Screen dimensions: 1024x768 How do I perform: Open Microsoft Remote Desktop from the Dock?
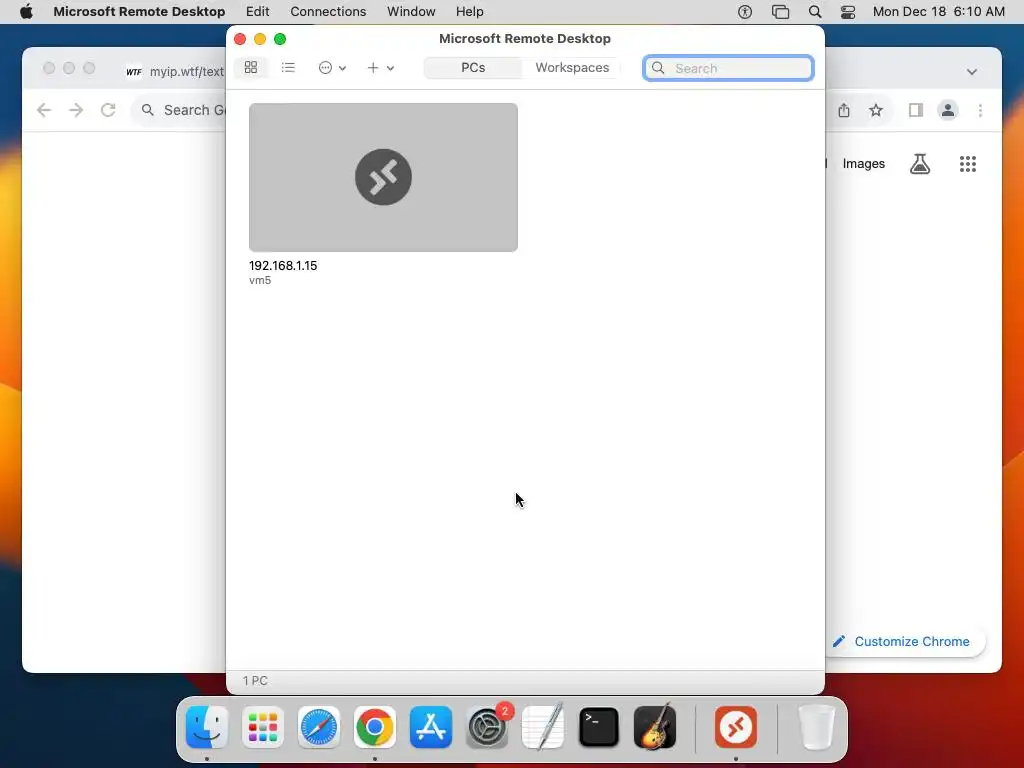tap(736, 727)
